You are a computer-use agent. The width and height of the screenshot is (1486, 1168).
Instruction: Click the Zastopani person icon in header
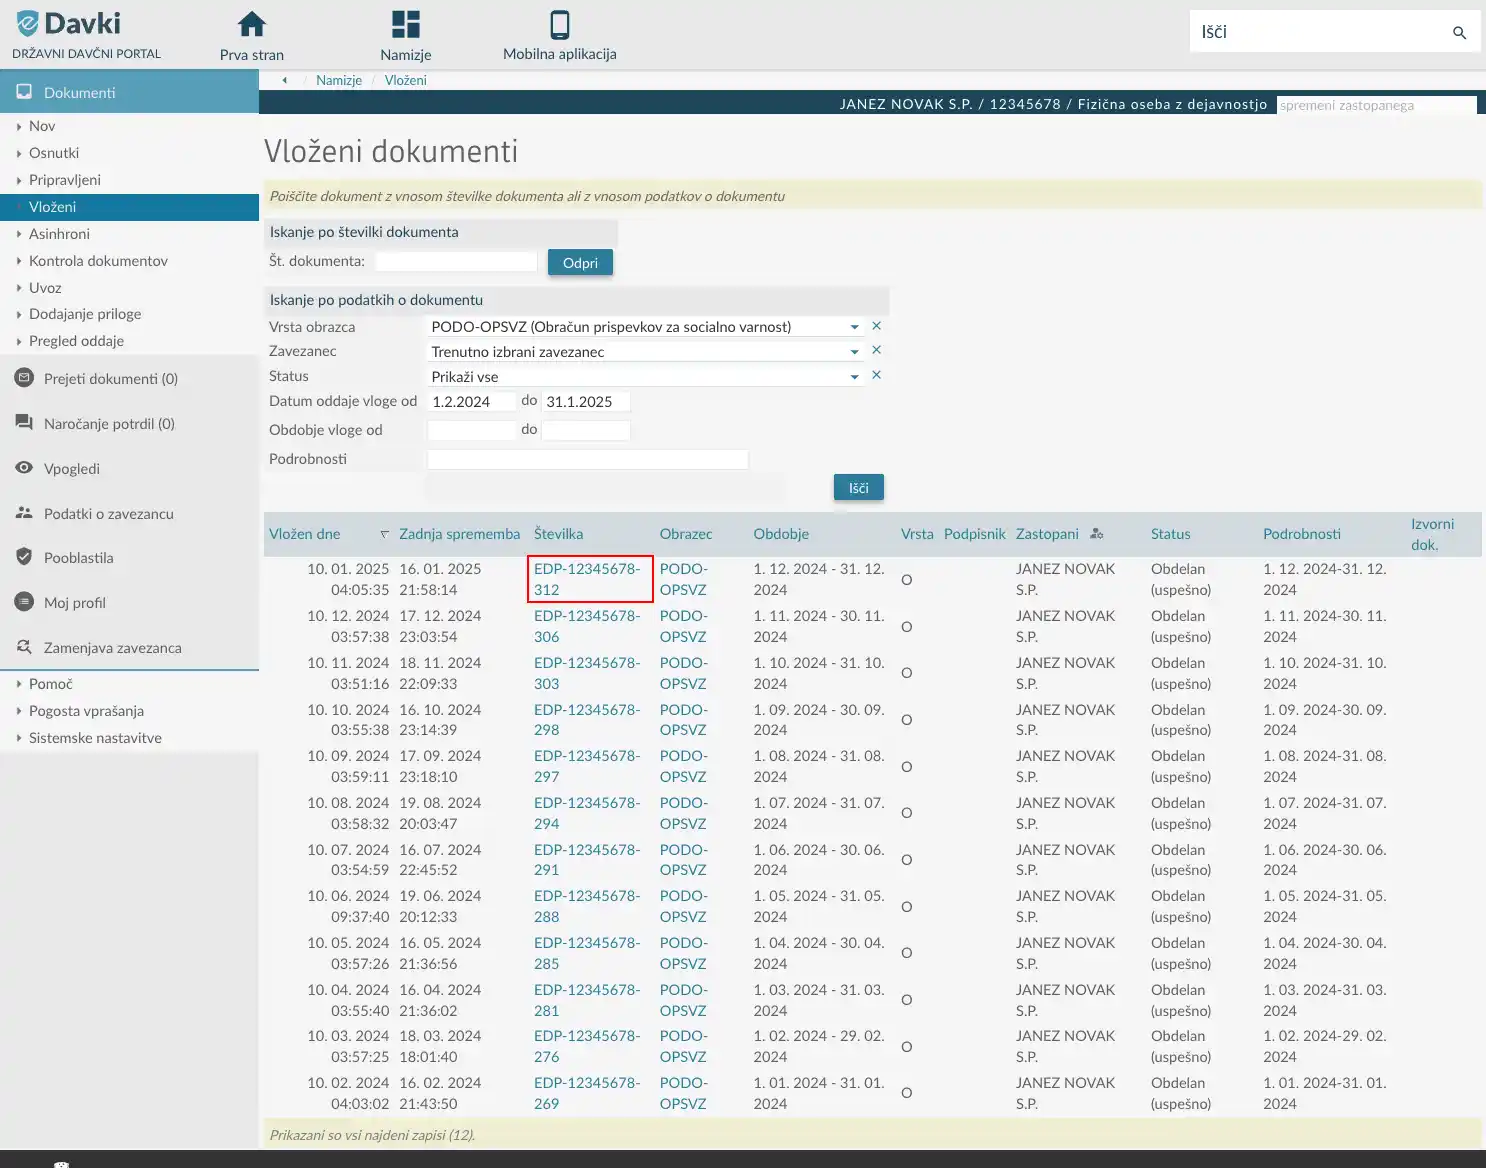[1096, 534]
